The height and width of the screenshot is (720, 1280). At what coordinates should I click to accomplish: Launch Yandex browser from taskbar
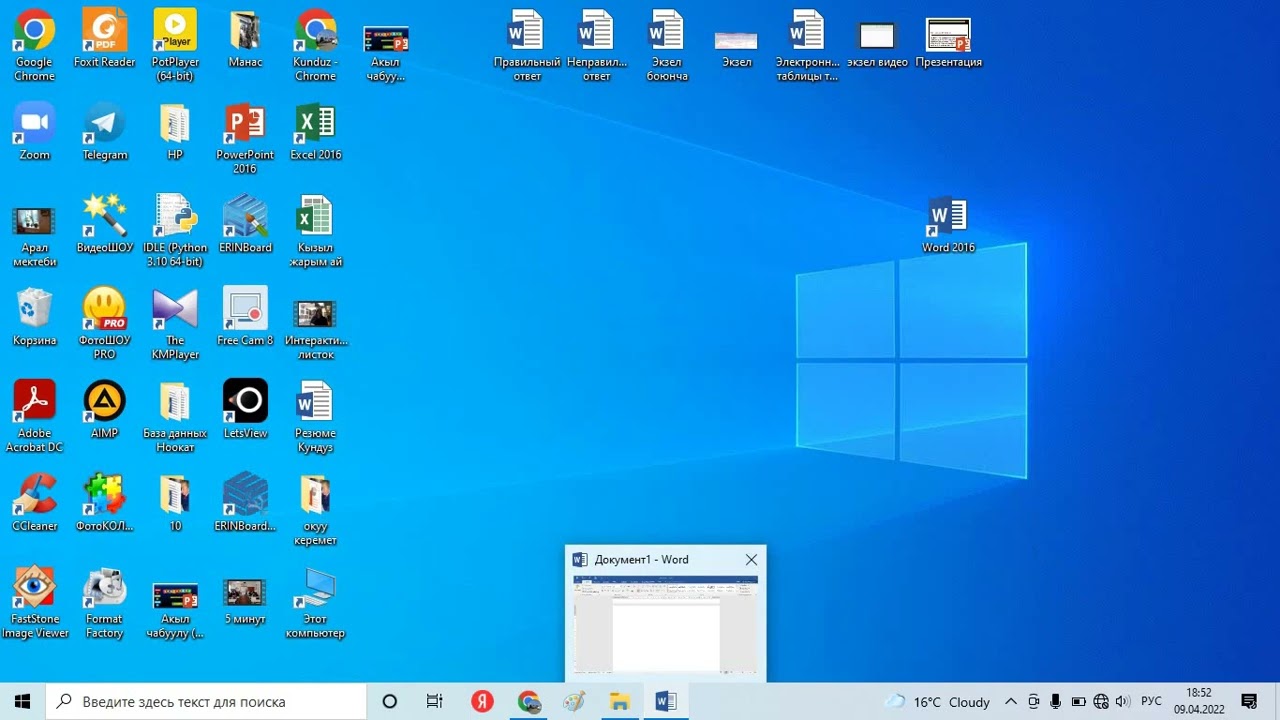pos(482,701)
